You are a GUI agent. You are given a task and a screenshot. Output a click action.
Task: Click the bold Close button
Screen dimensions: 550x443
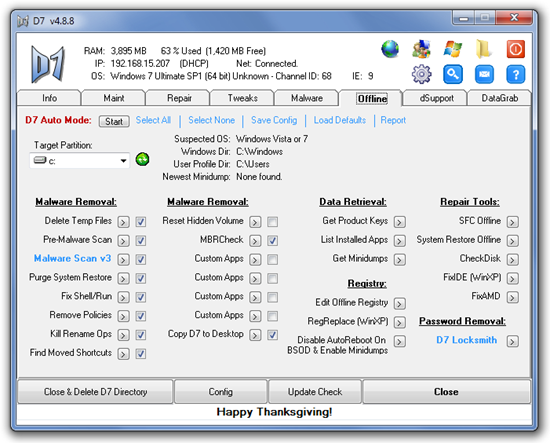coord(446,391)
